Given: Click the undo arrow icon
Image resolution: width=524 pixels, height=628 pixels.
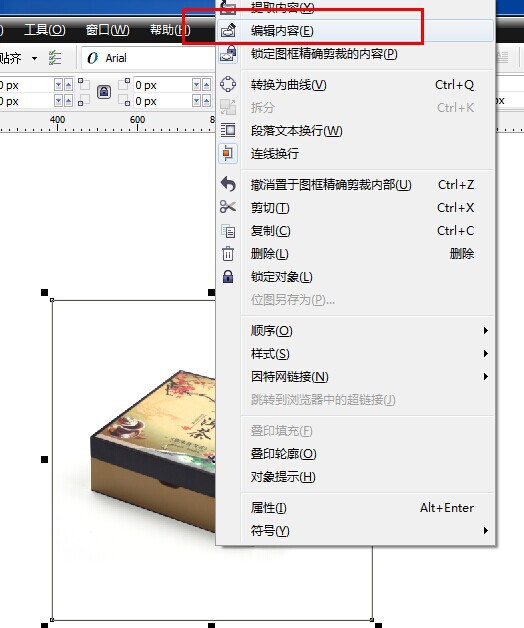Looking at the screenshot, I should [x=228, y=184].
